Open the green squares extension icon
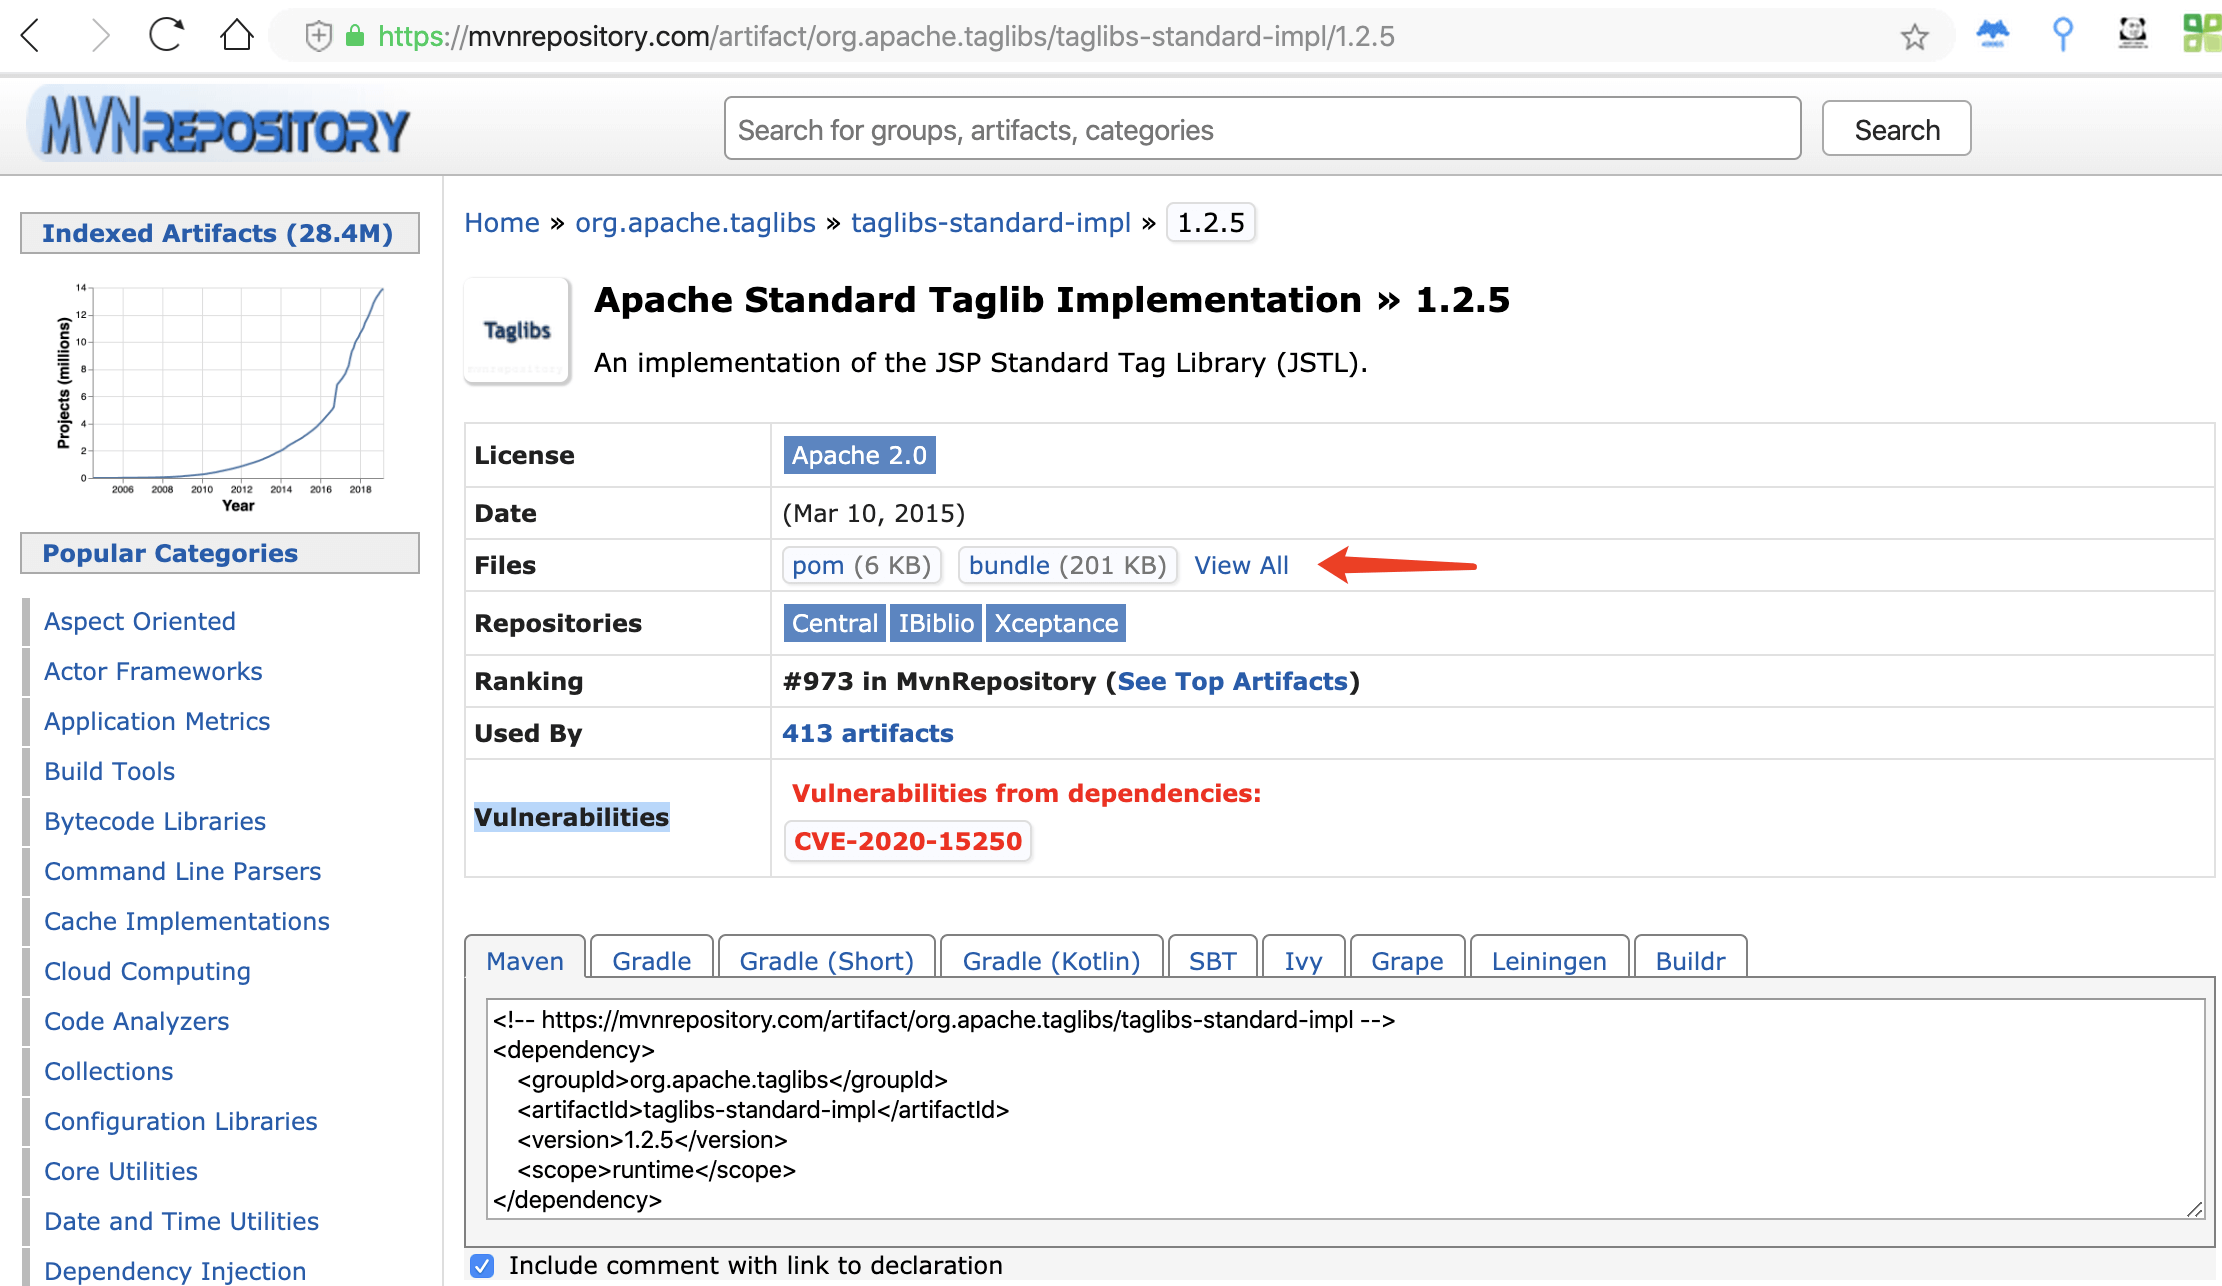This screenshot has height=1286, width=2222. pyautogui.click(x=2202, y=33)
